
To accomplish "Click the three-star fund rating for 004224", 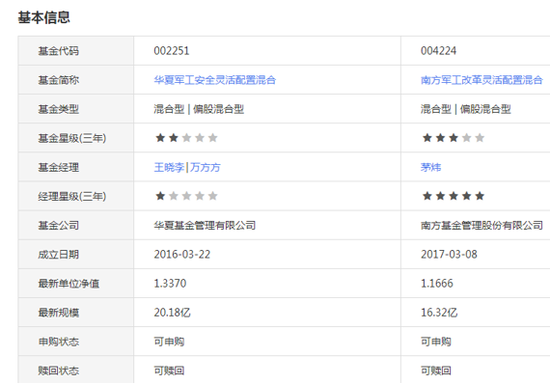I will click(x=453, y=138).
